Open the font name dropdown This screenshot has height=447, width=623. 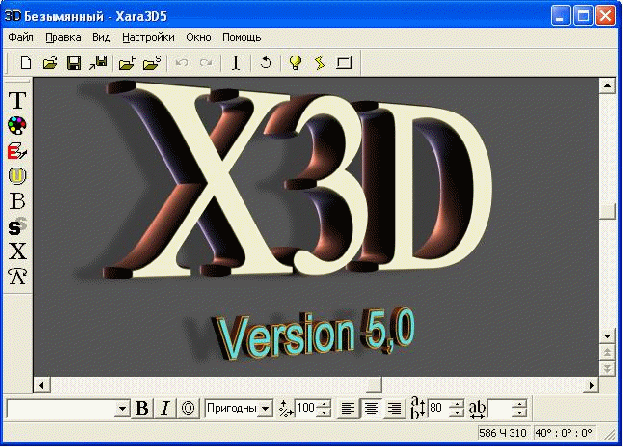122,408
